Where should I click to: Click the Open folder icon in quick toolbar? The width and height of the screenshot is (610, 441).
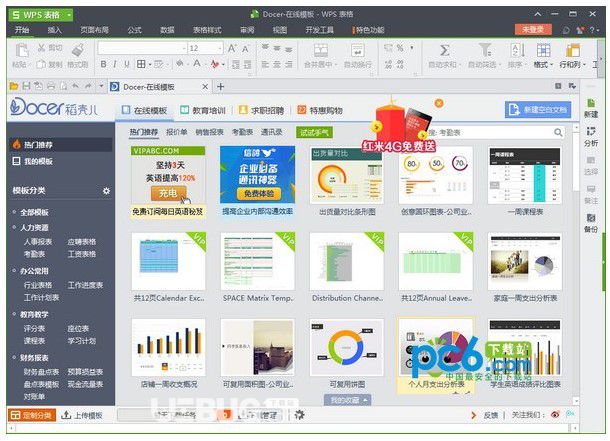click(x=14, y=86)
